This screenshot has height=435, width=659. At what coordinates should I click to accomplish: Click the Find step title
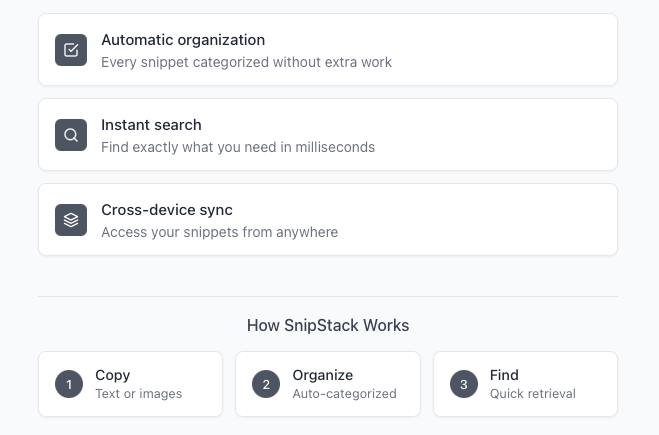coord(504,375)
